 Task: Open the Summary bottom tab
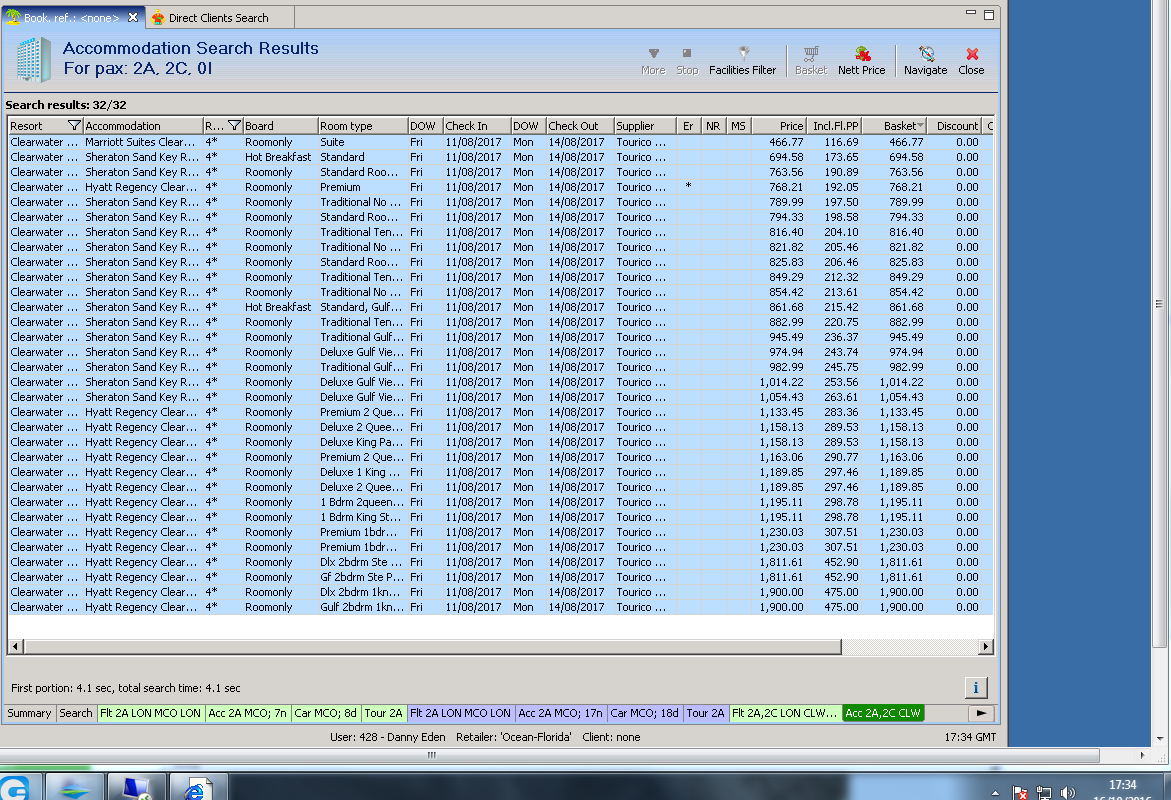click(x=29, y=713)
